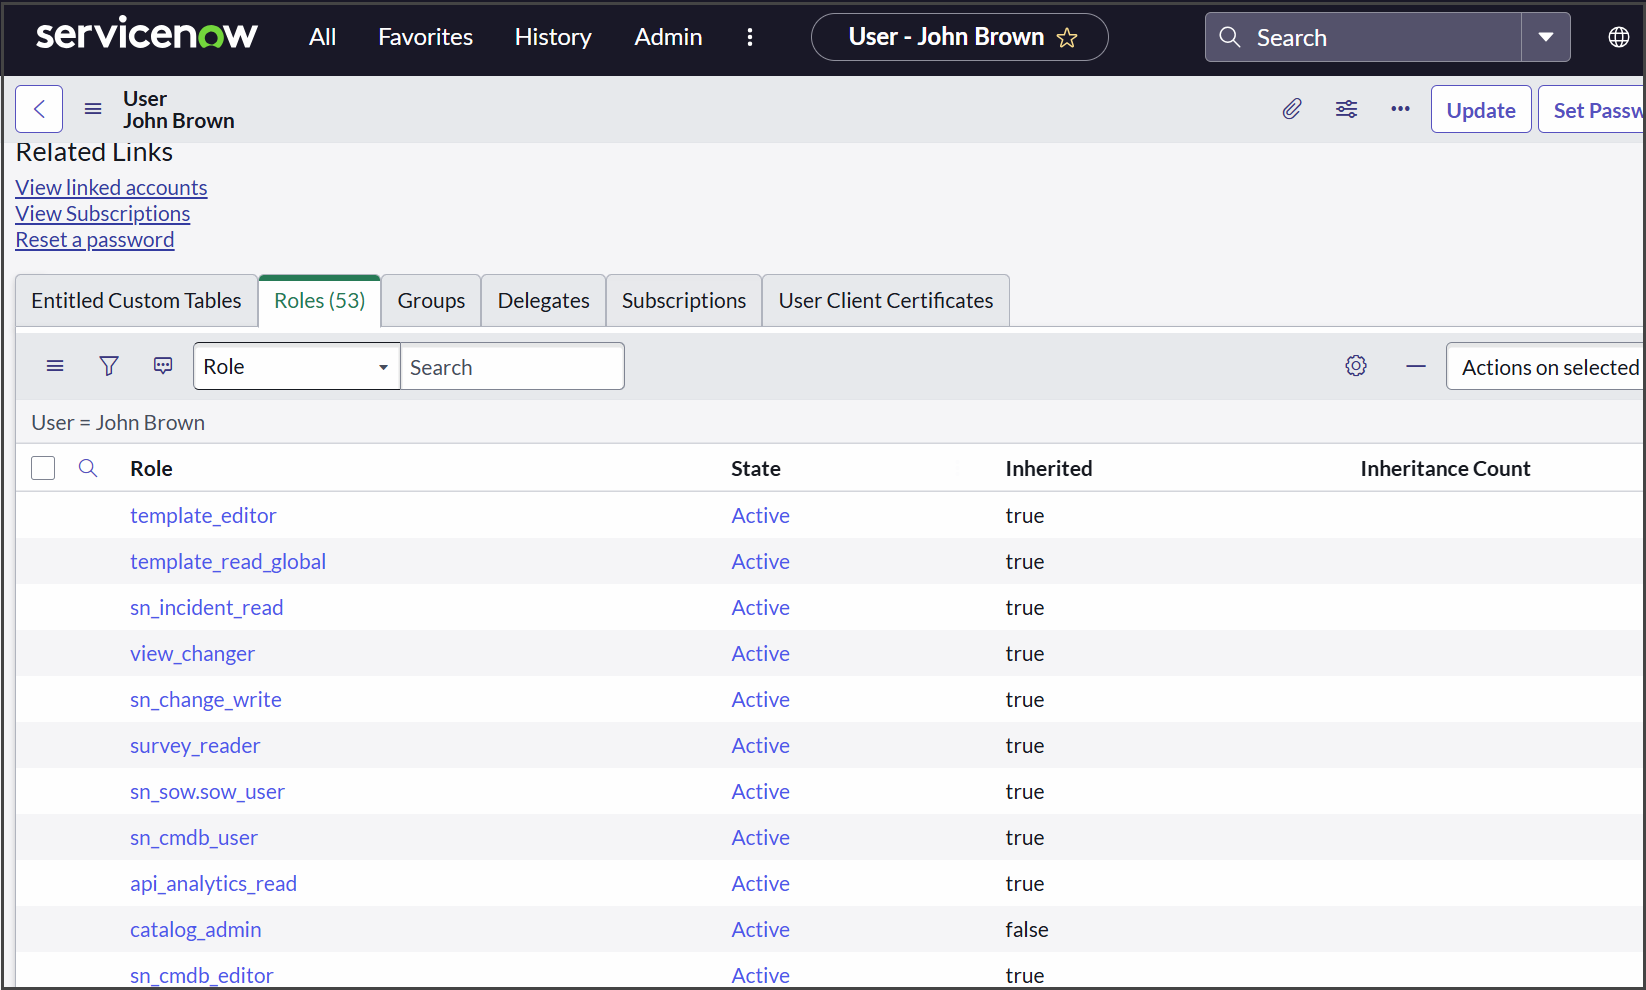The image size is (1646, 990).
Task: Toggle the select-all rows checkbox
Action: point(43,468)
